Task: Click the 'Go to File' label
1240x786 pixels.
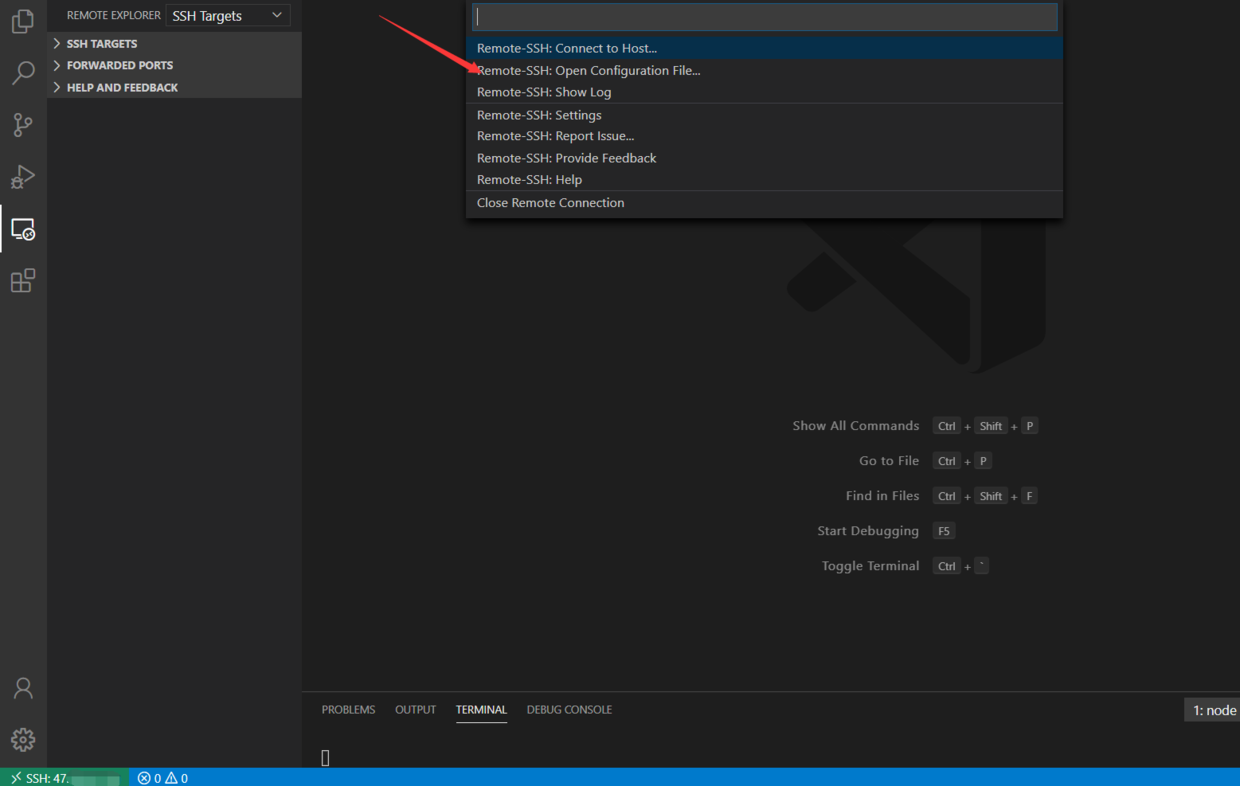Action: point(889,461)
